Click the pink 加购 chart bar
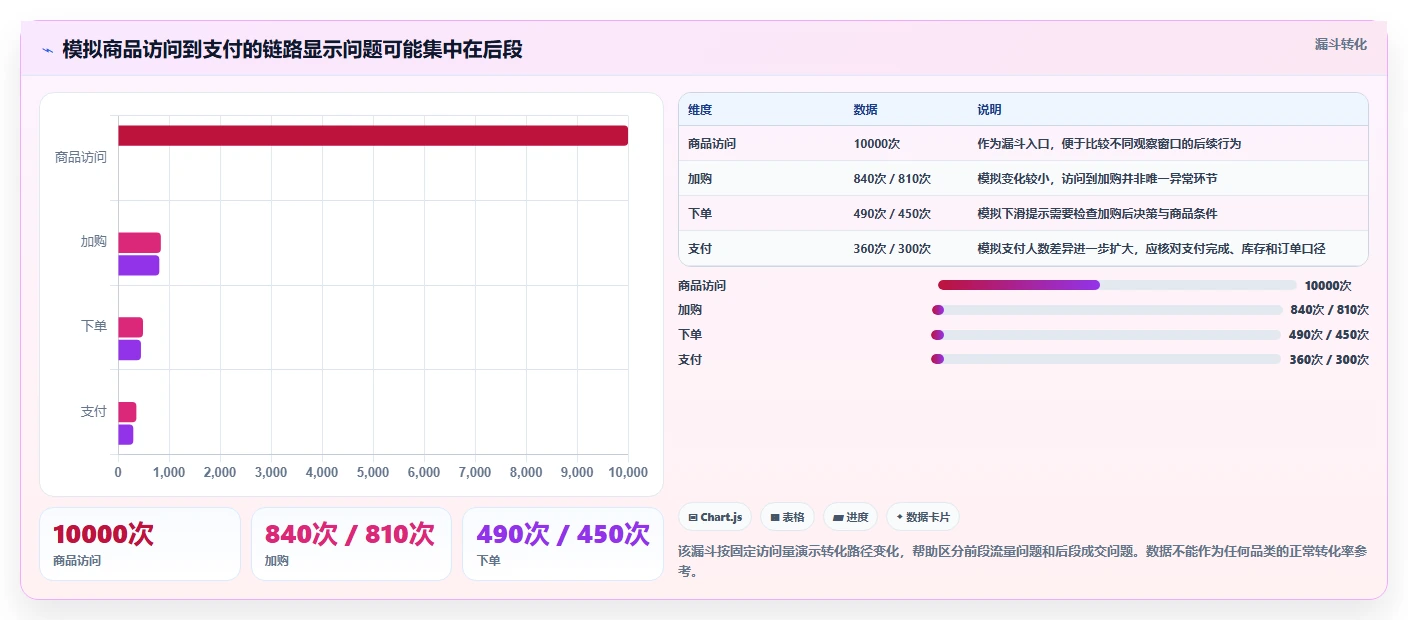This screenshot has width=1408, height=620. (x=139, y=242)
